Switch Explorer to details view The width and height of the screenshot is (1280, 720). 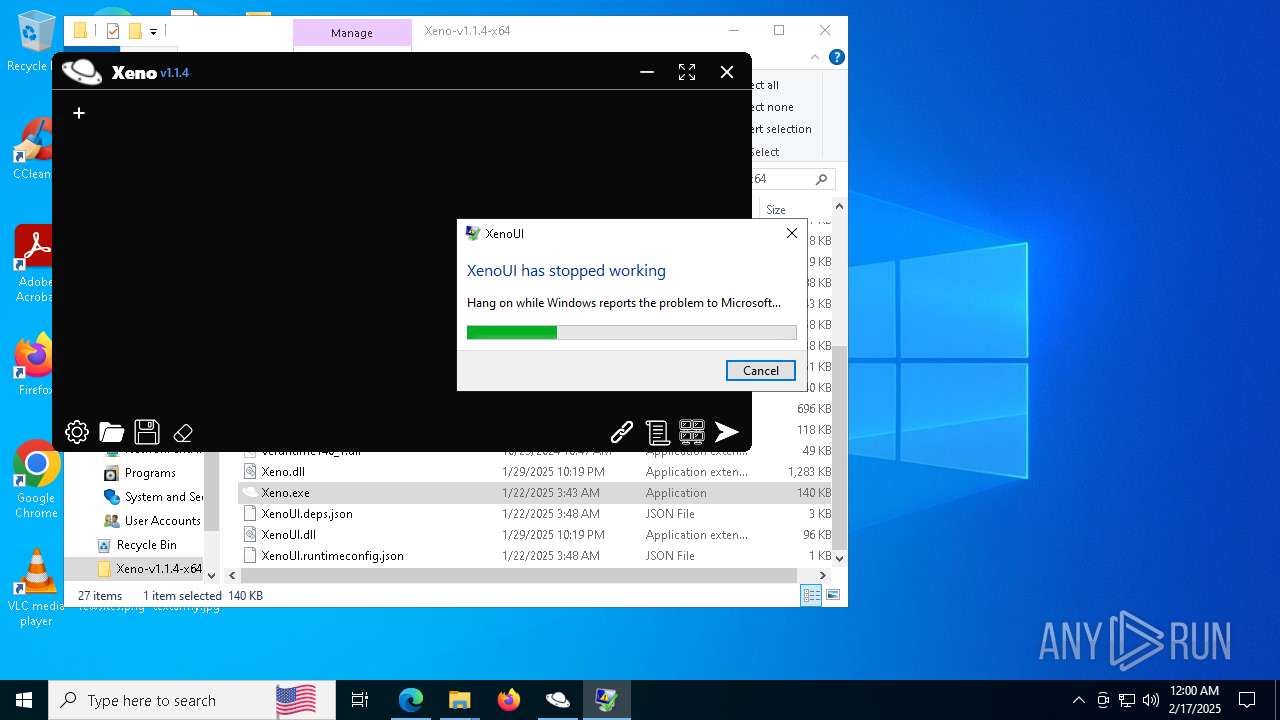(x=812, y=595)
